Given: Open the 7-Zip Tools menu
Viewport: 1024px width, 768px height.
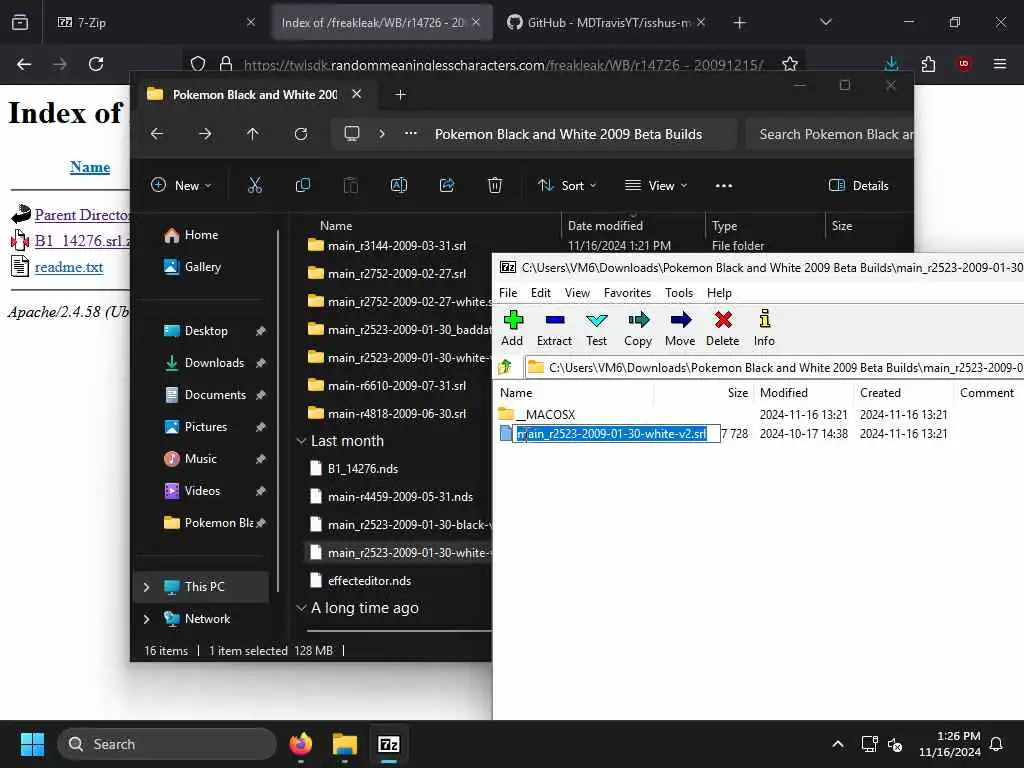Looking at the screenshot, I should 679,293.
